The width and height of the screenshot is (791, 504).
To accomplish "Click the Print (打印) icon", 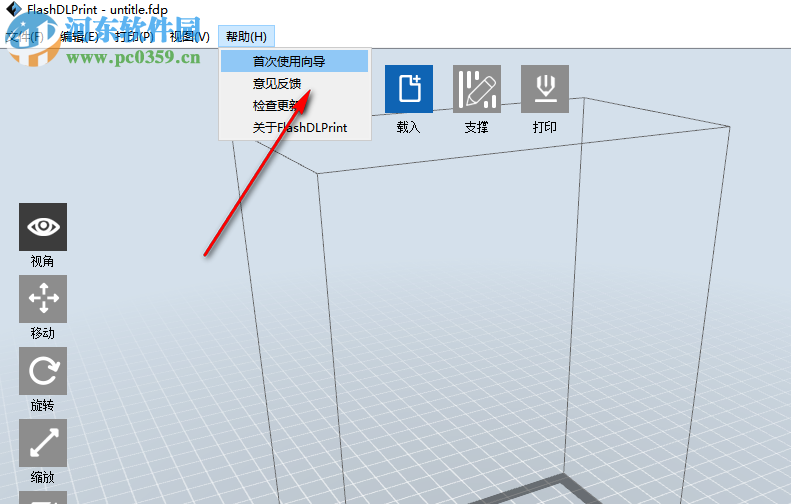I will click(x=545, y=89).
